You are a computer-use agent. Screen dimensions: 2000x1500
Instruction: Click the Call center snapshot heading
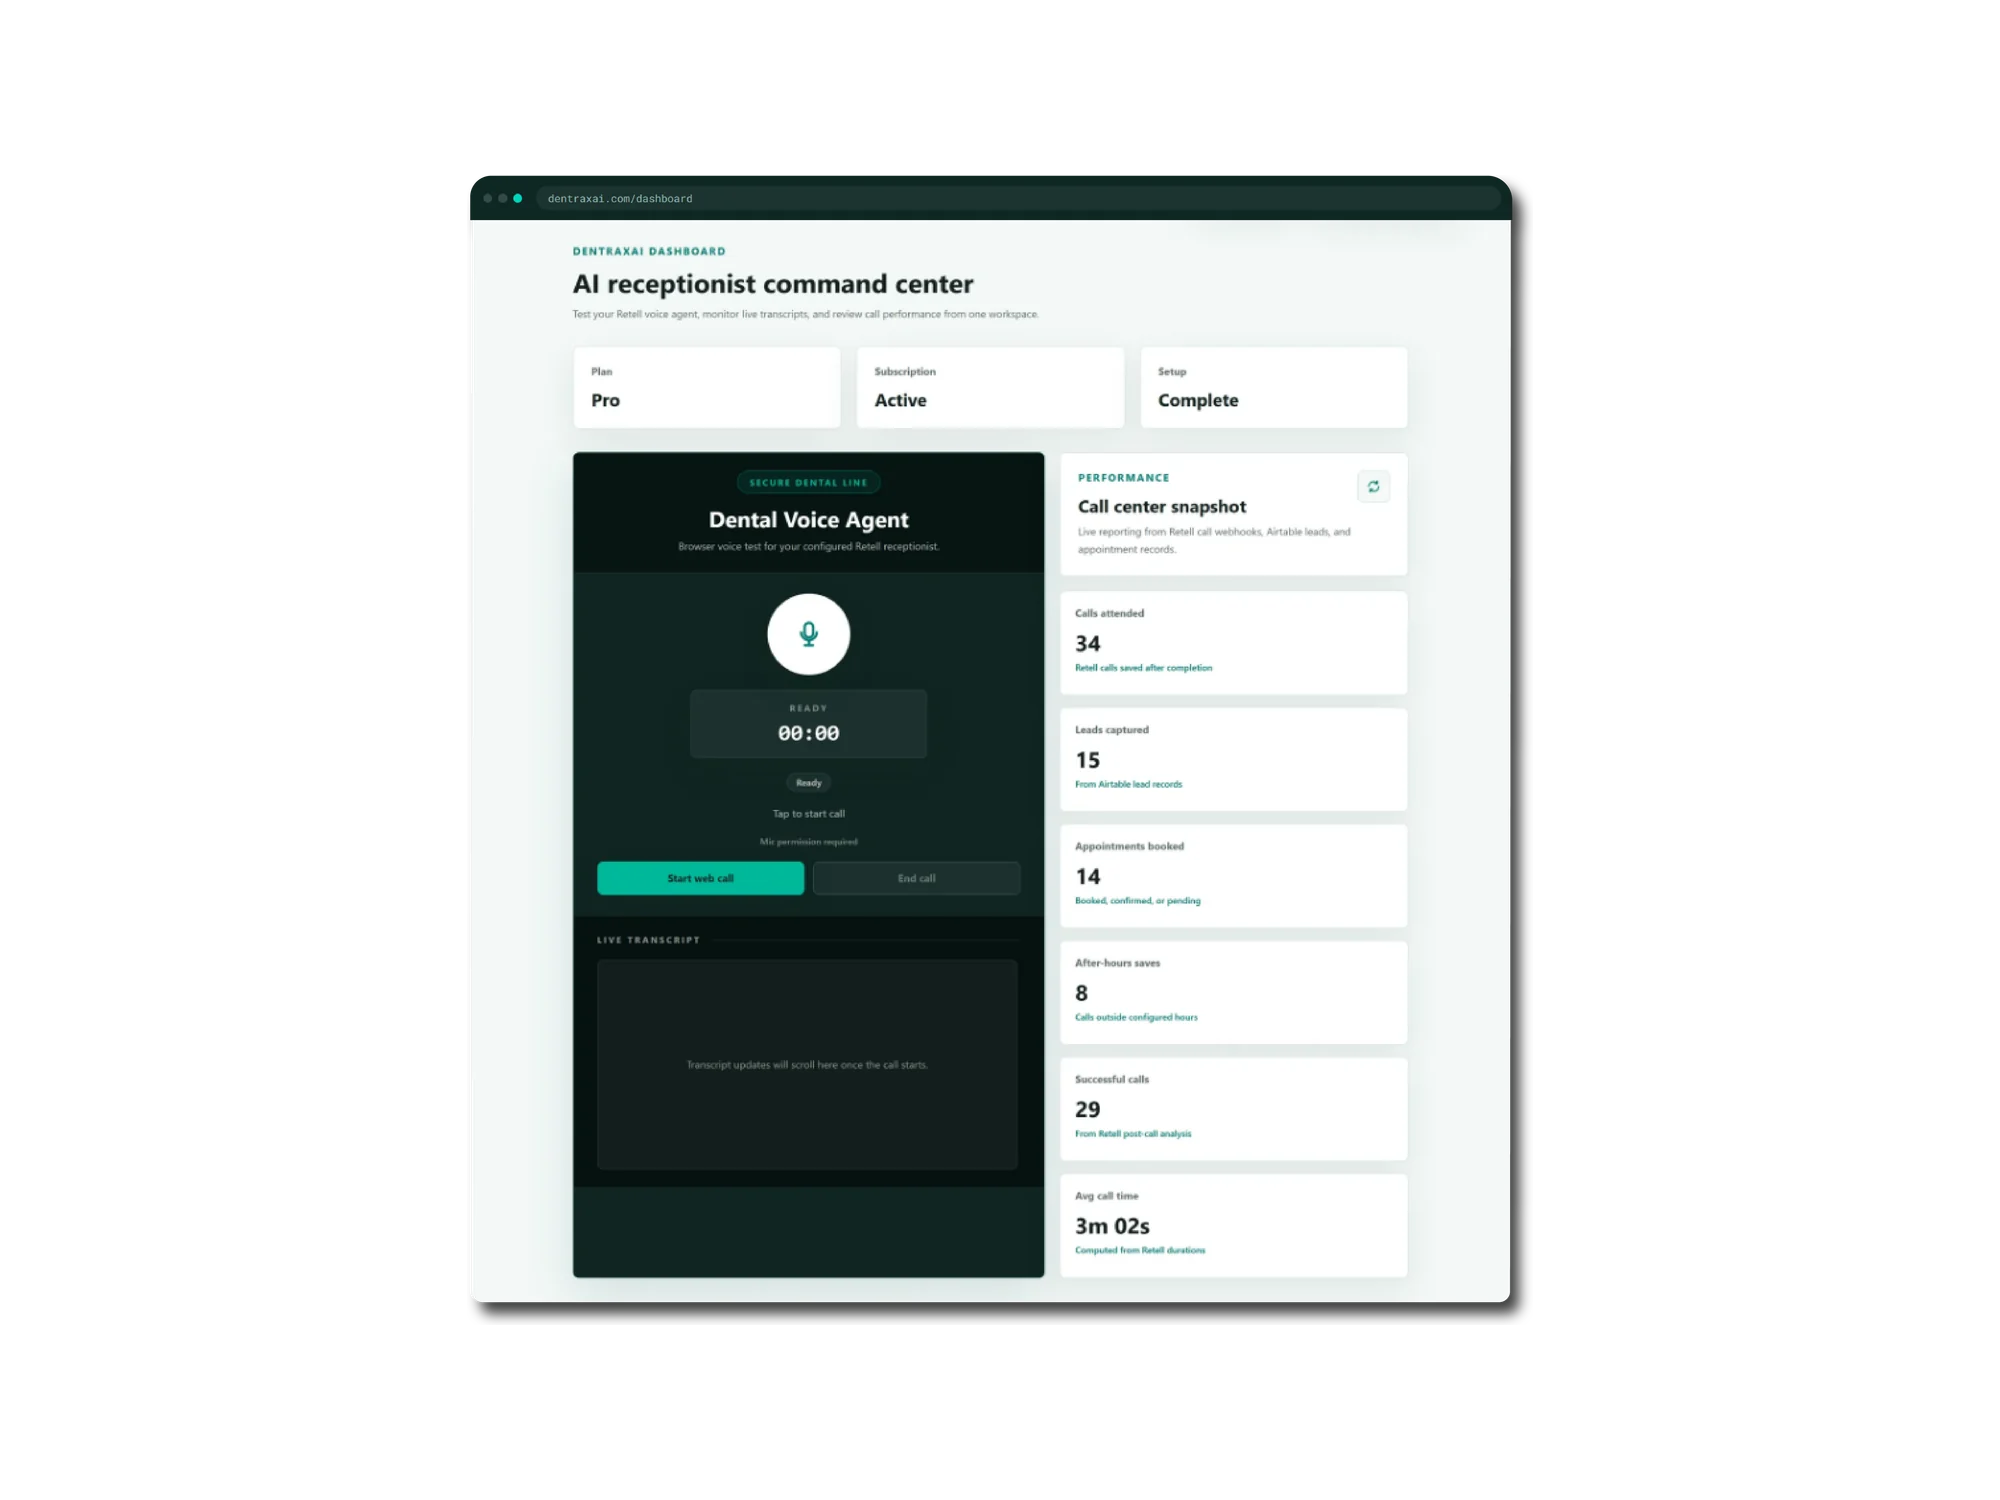point(1162,507)
